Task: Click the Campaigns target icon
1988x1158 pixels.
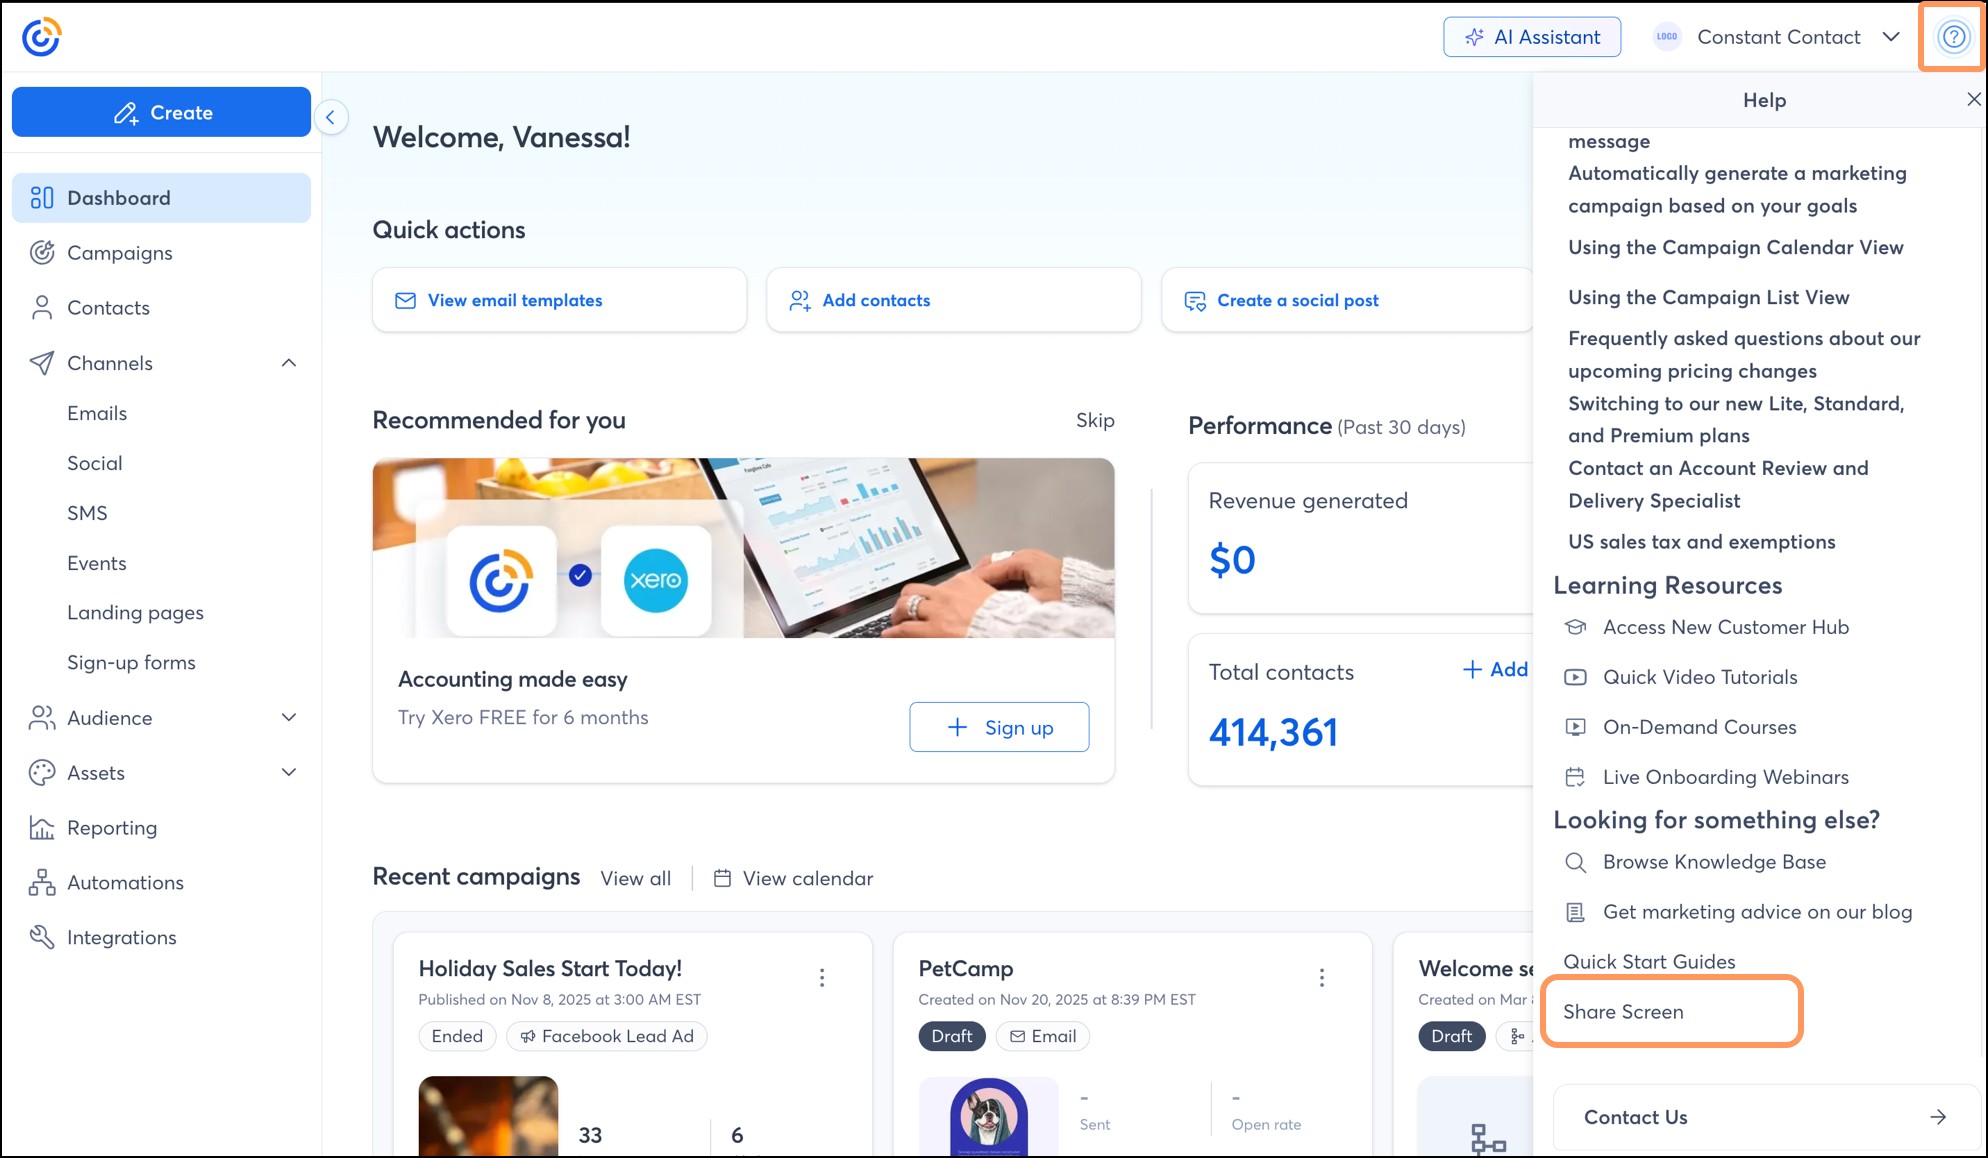Action: (42, 253)
